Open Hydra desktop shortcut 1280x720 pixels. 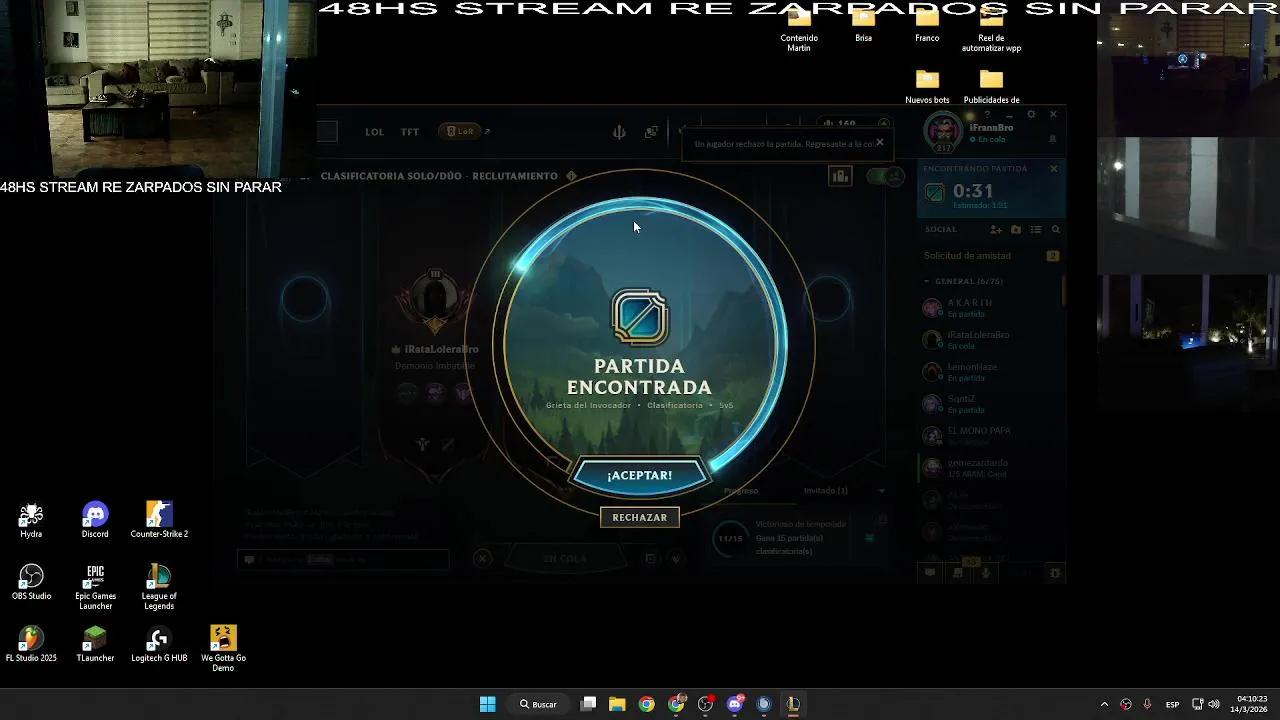pos(31,520)
